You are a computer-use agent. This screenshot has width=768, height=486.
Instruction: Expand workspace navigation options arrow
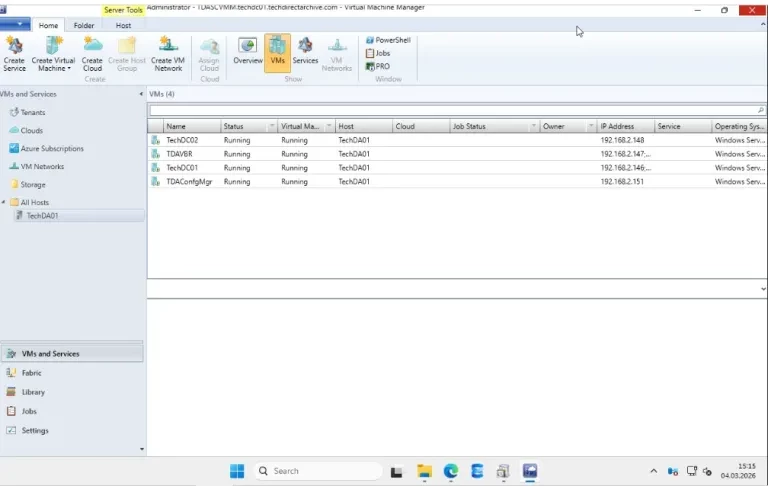click(142, 449)
